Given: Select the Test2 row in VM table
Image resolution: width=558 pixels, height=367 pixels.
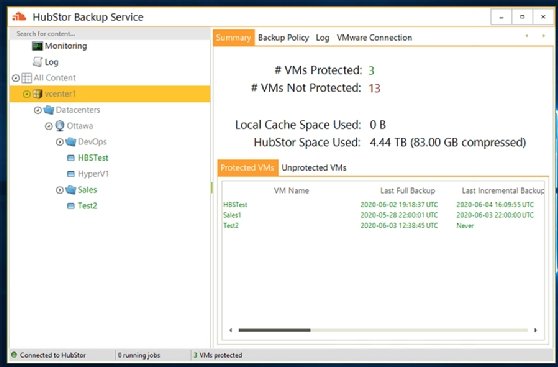Looking at the screenshot, I should point(383,225).
